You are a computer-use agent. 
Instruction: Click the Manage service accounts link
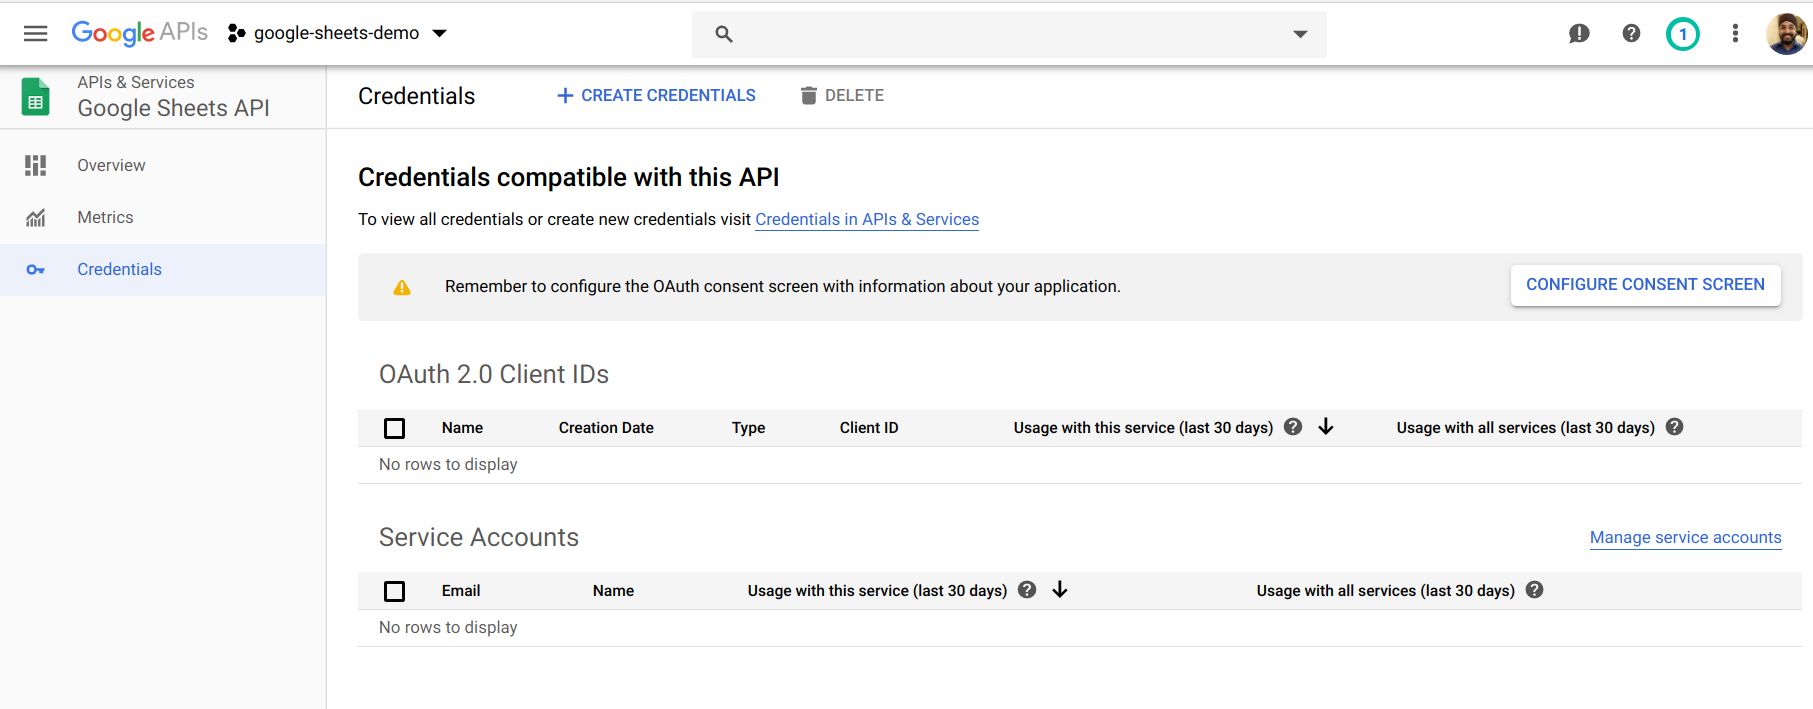(x=1685, y=538)
